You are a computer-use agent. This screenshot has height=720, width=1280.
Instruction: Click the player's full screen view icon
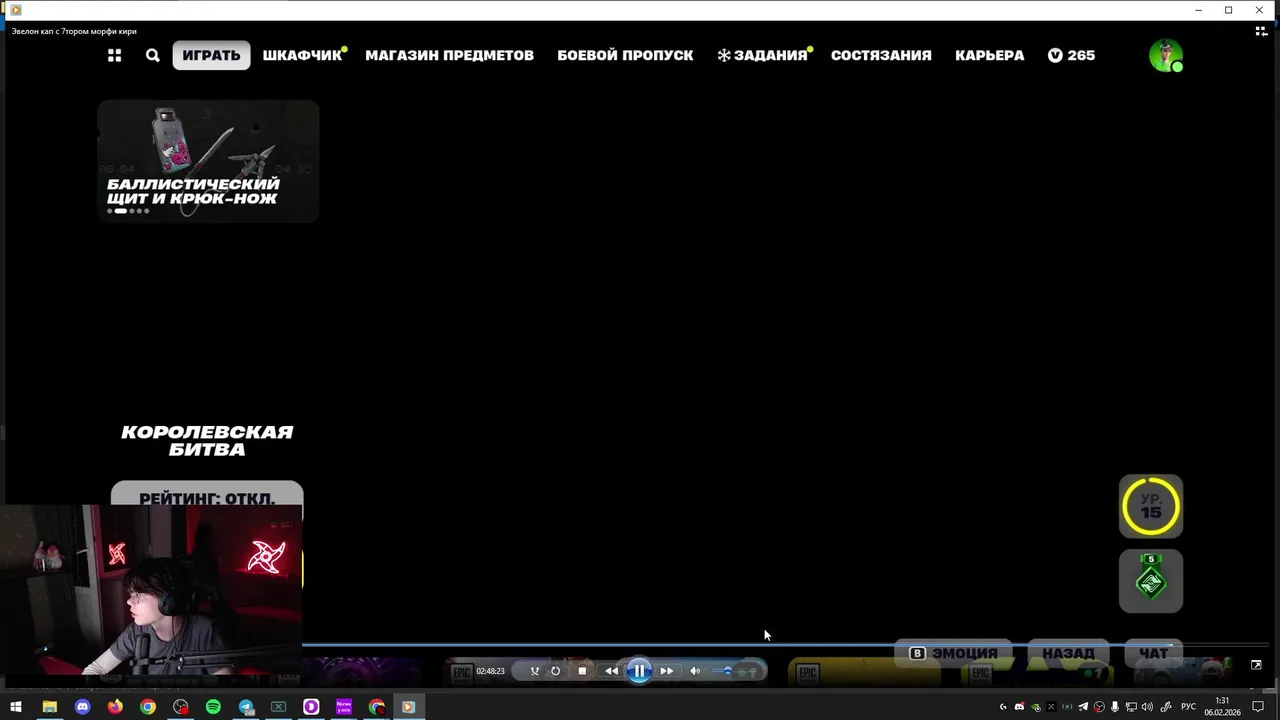pos(1256,665)
